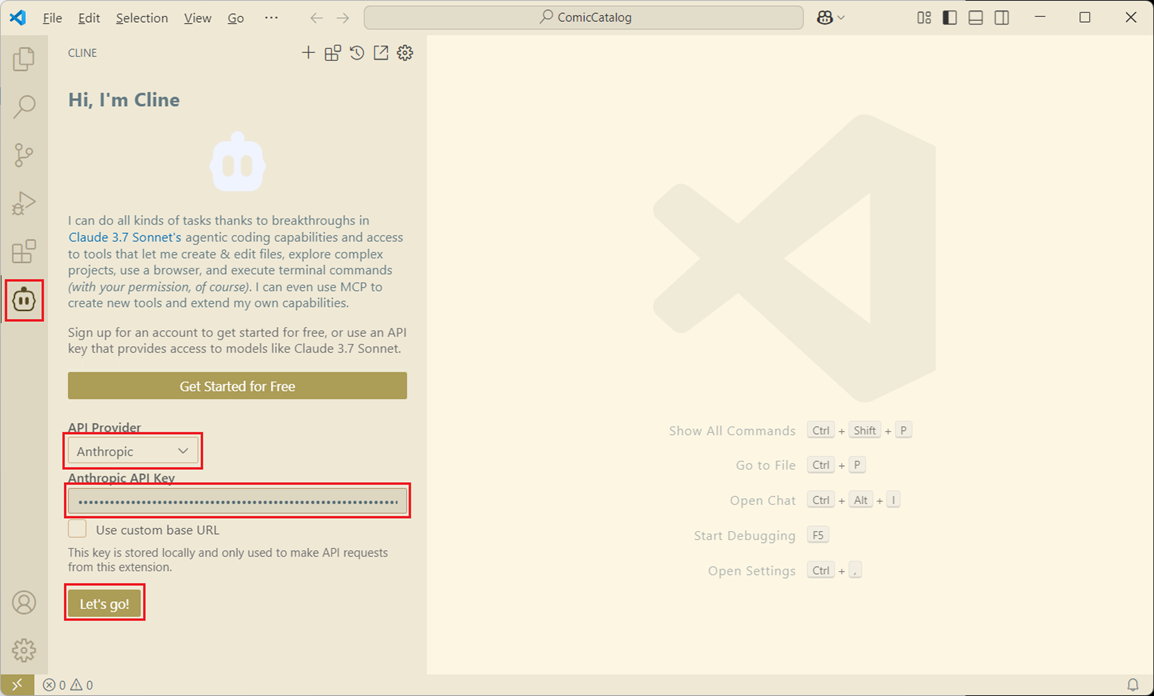
Task: Click the Get Started for Free button
Action: point(237,386)
